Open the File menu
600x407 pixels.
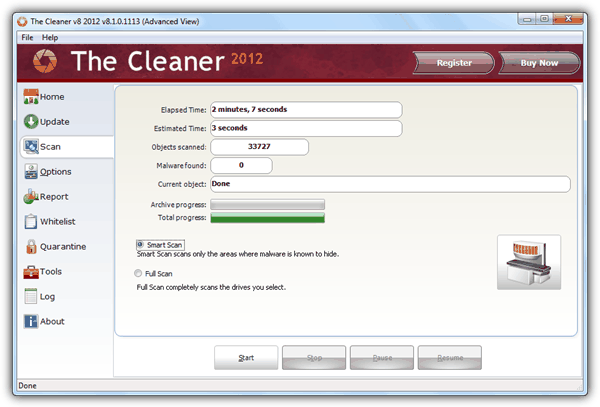27,37
